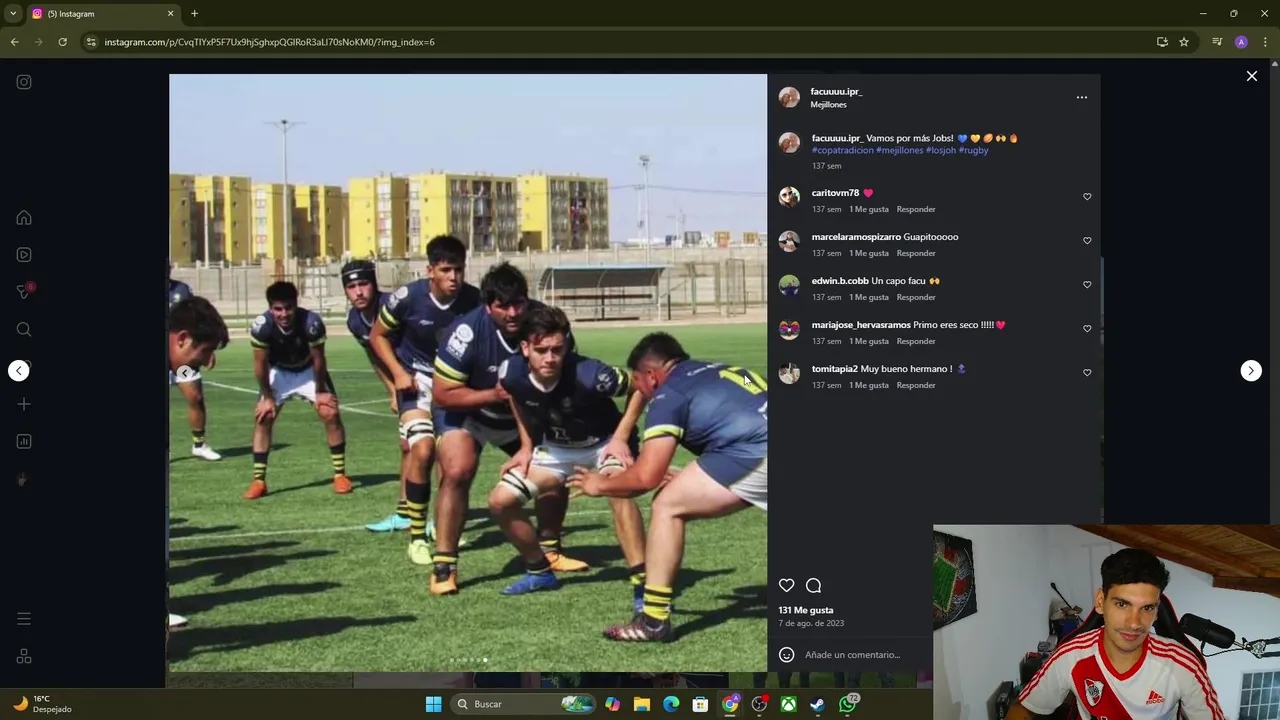The image size is (1280, 720).
Task: Click the post date '7 de ago. de 2023'
Action: 811,623
